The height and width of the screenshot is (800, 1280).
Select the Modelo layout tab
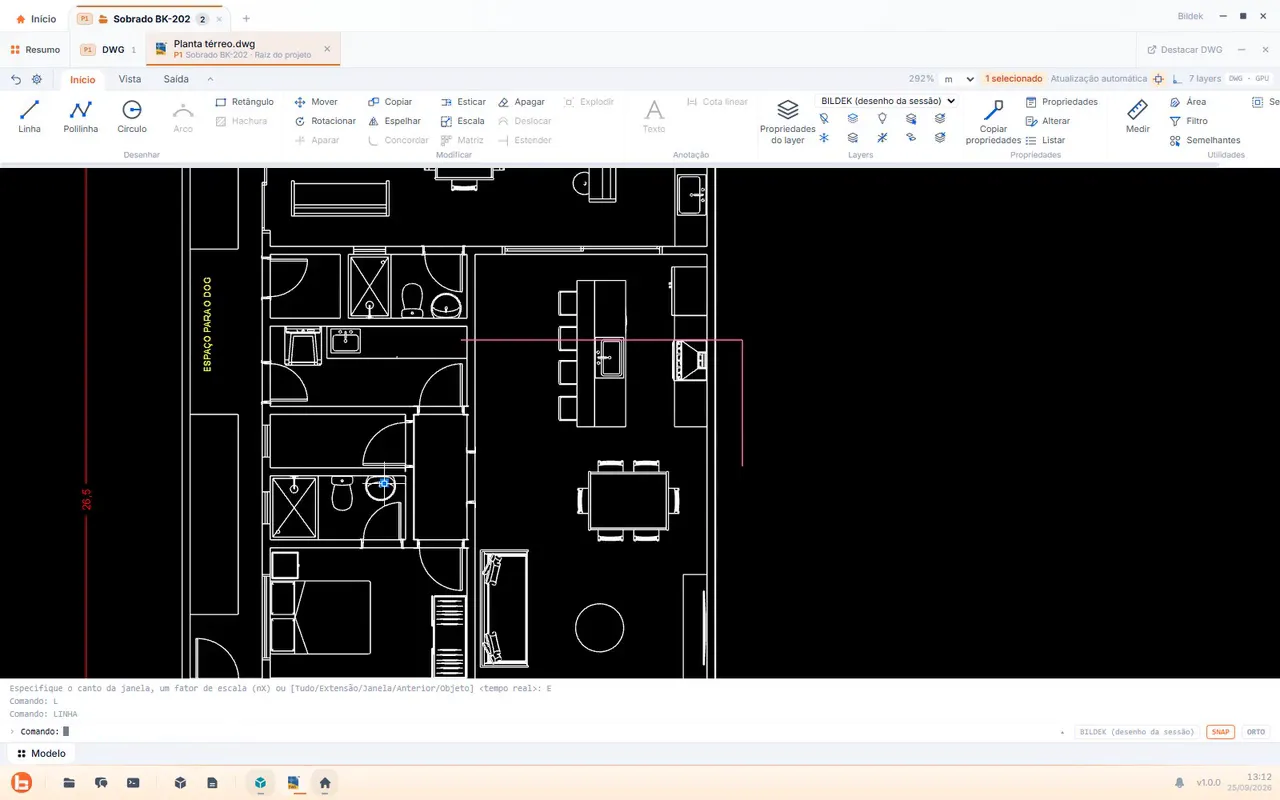(x=41, y=753)
